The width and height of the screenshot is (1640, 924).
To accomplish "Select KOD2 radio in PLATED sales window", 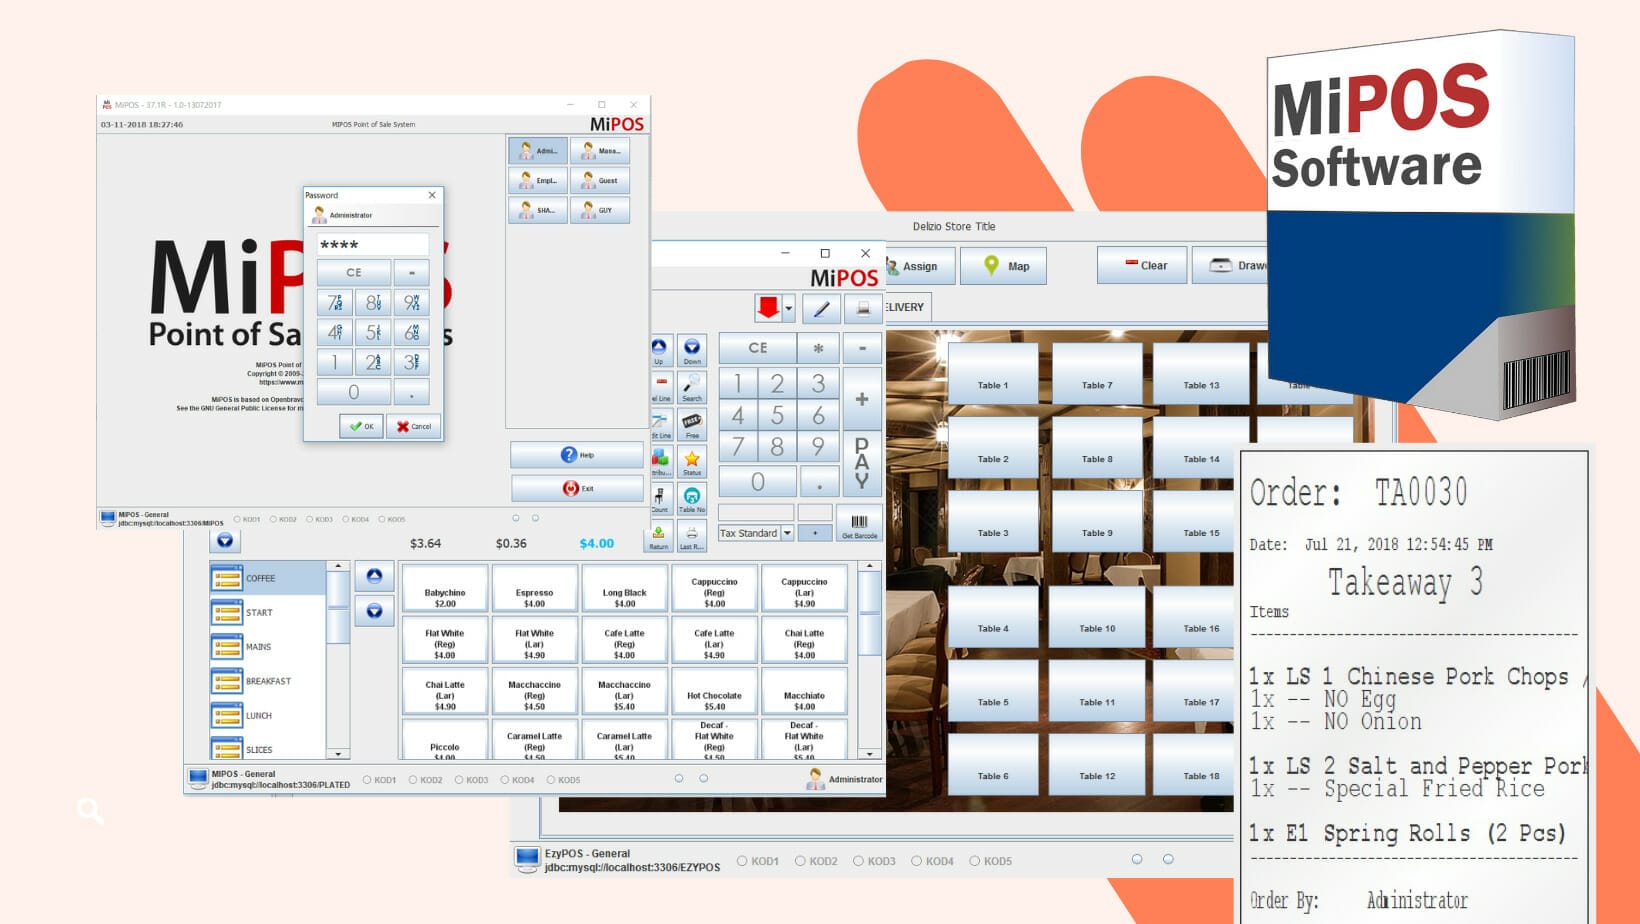I will [x=413, y=780].
